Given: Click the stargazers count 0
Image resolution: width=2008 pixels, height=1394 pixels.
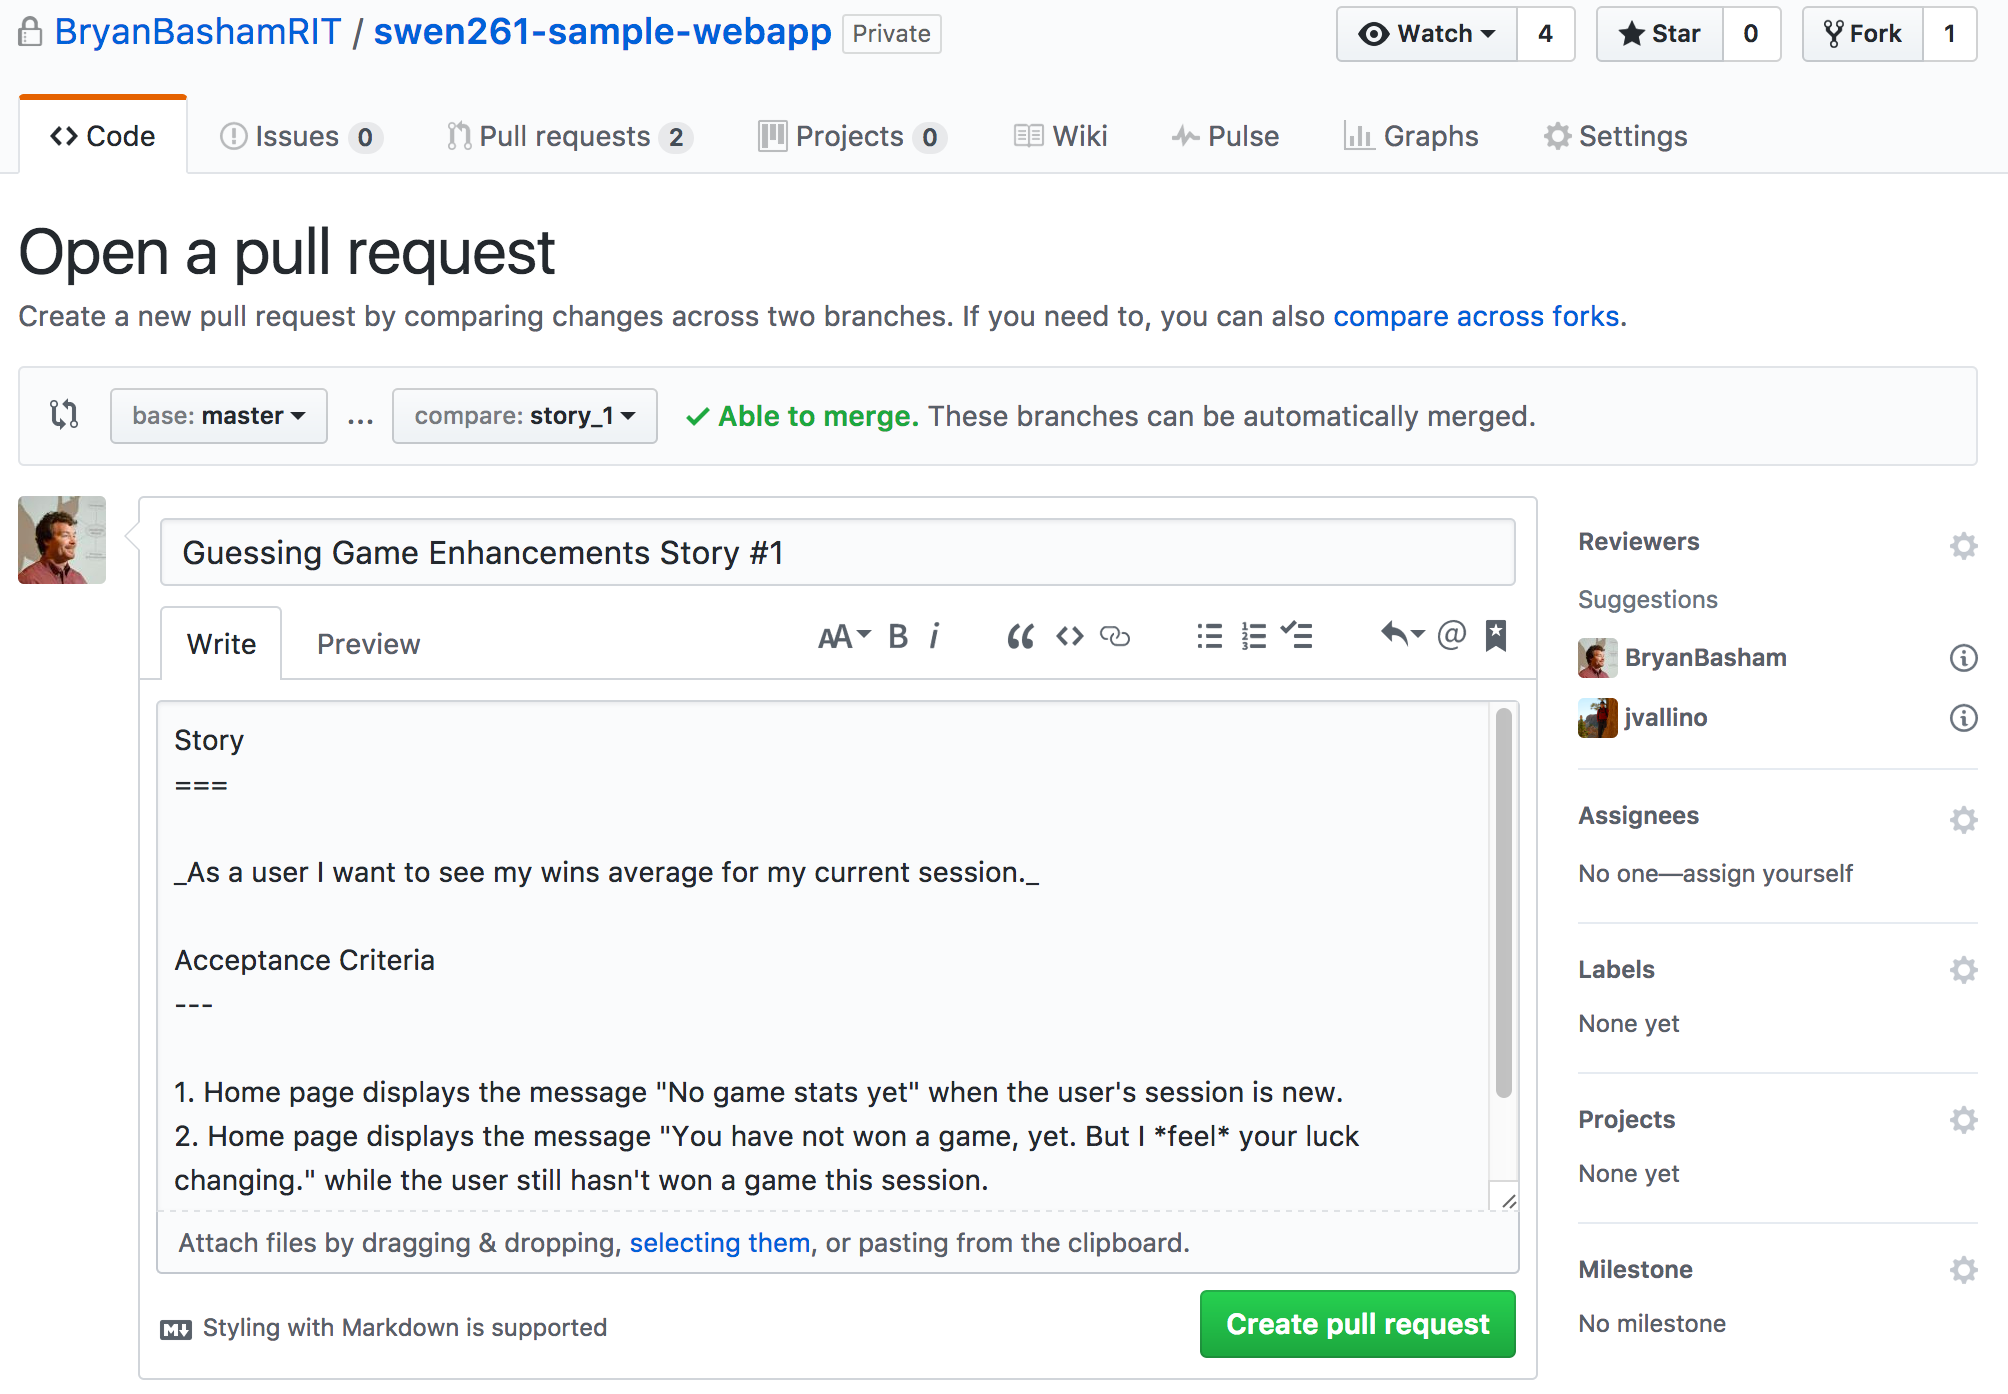Looking at the screenshot, I should click(1751, 34).
